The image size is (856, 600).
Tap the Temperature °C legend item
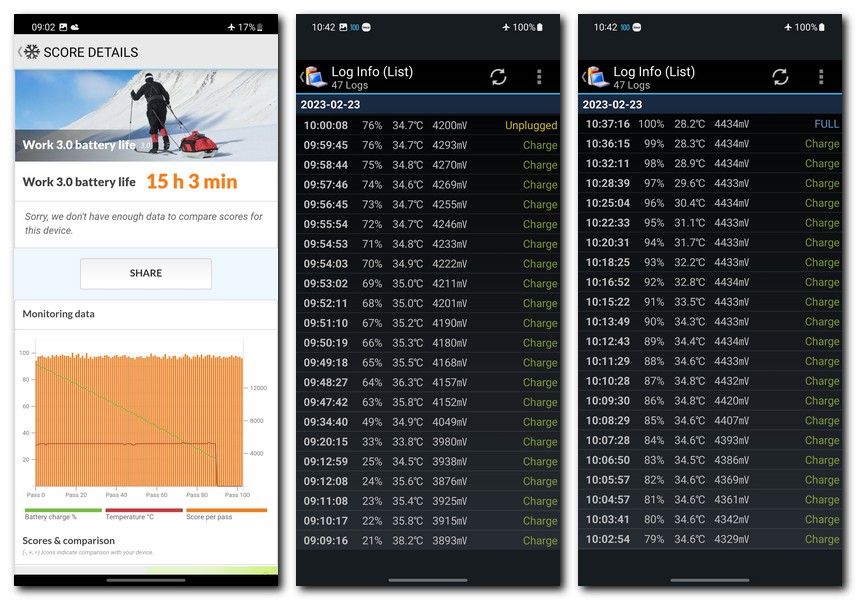129,515
